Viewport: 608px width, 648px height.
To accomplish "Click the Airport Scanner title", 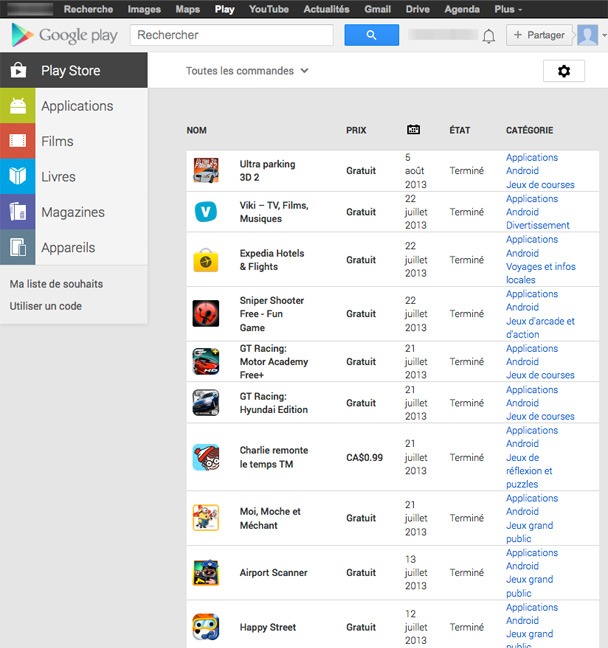I will pyautogui.click(x=274, y=573).
